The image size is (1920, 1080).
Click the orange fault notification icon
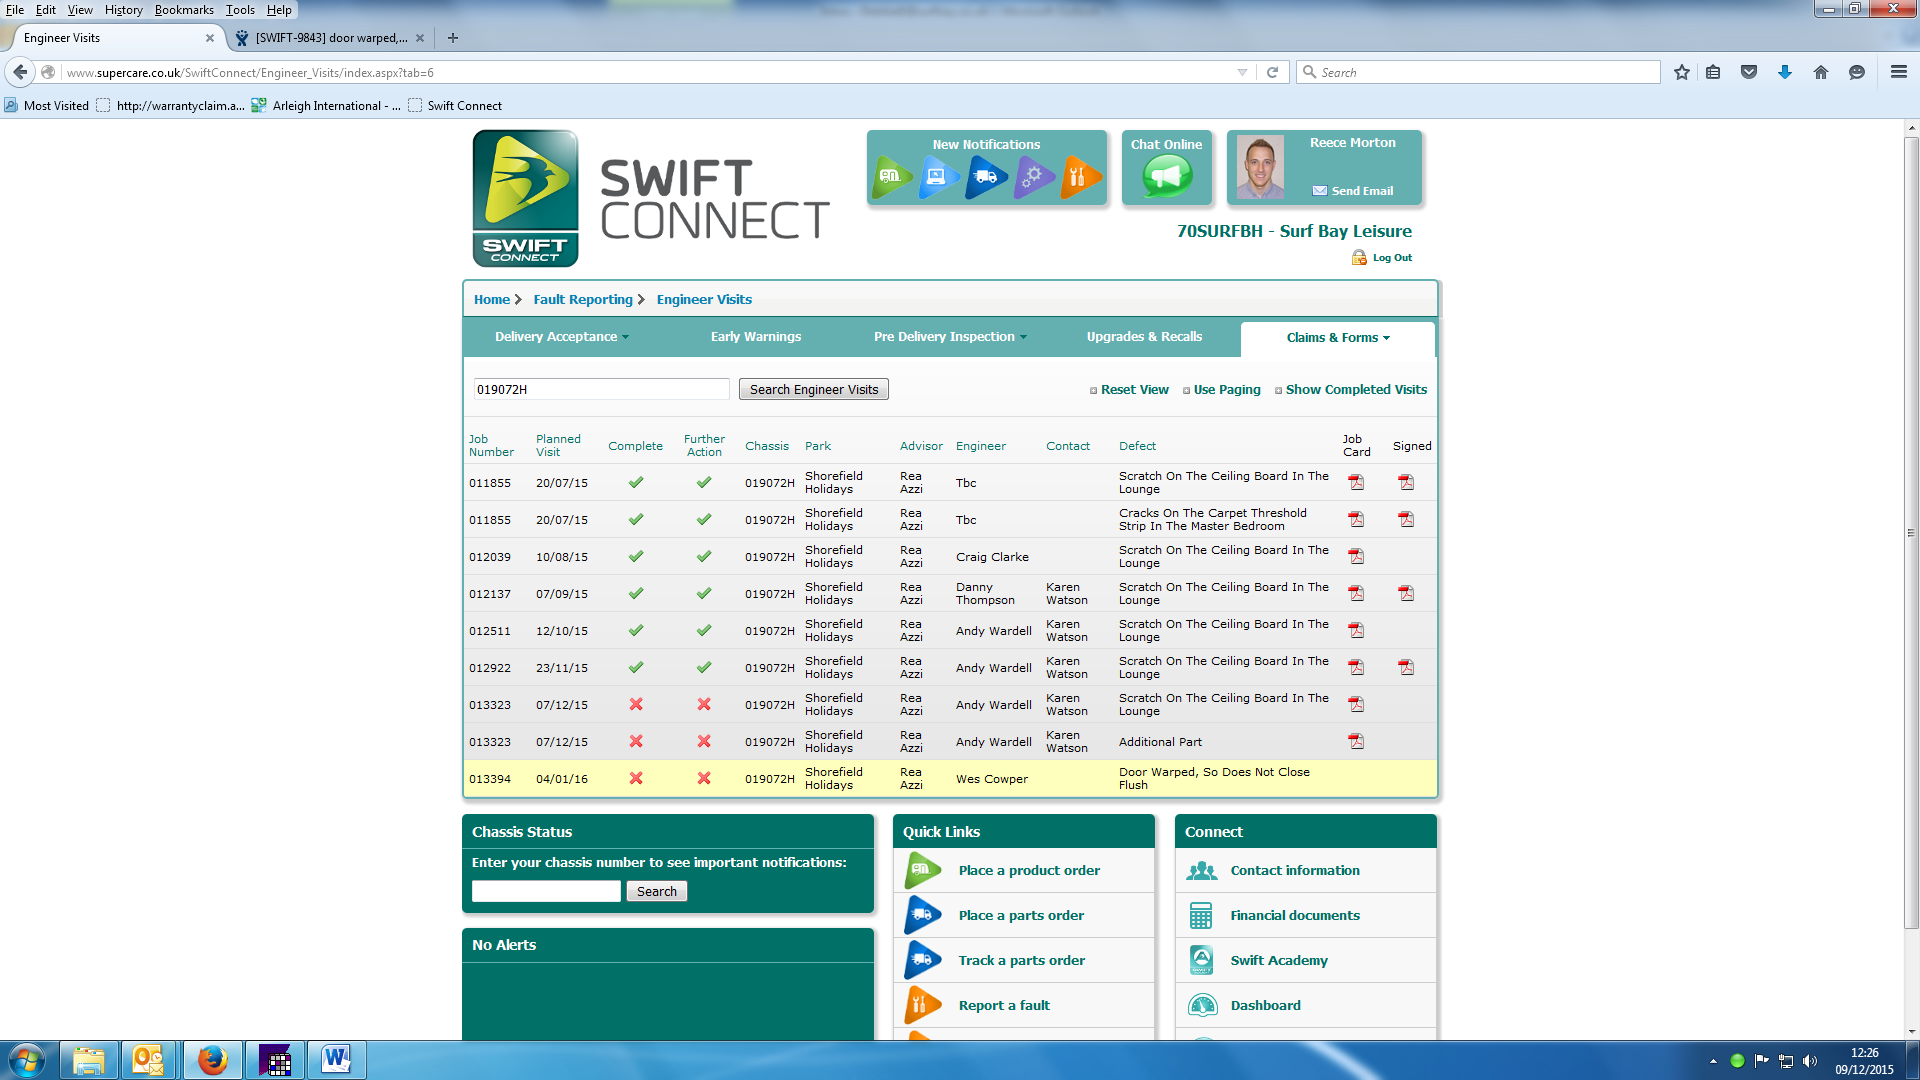pos(1080,177)
